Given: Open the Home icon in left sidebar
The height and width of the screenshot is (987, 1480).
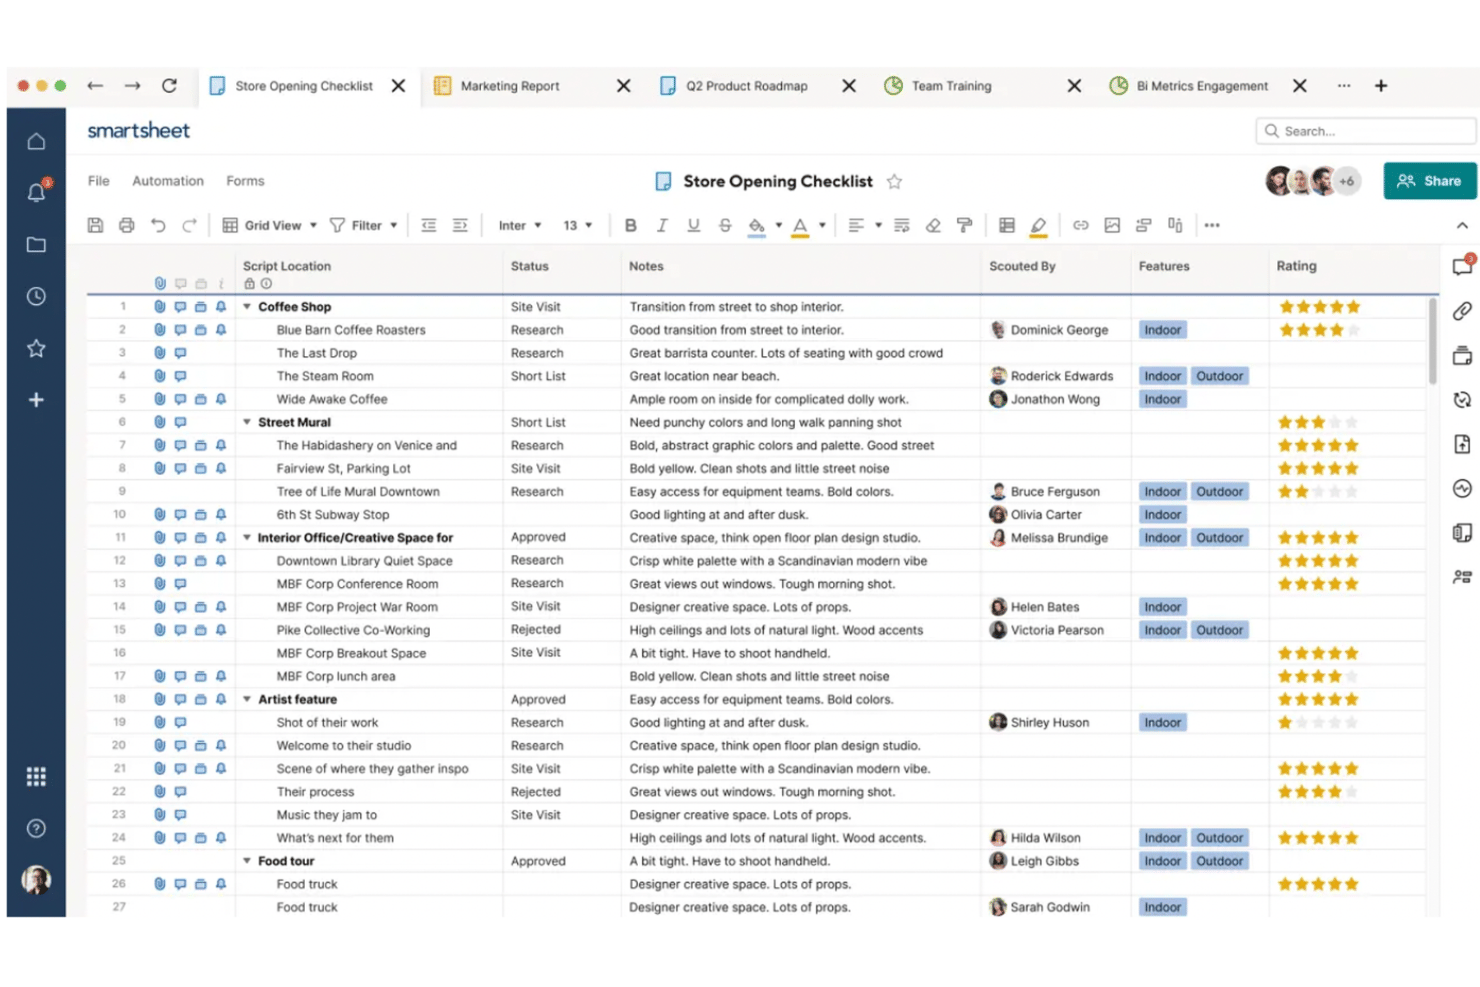Looking at the screenshot, I should 36,141.
